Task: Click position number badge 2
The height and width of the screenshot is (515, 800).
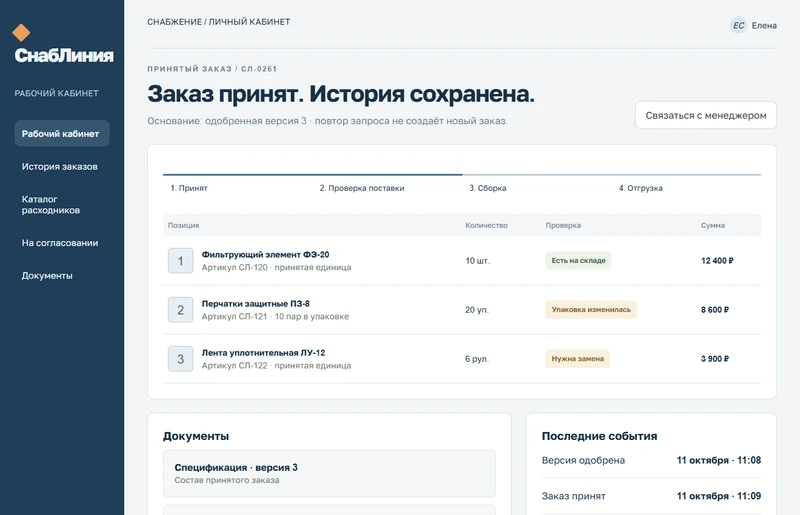Action: [181, 310]
